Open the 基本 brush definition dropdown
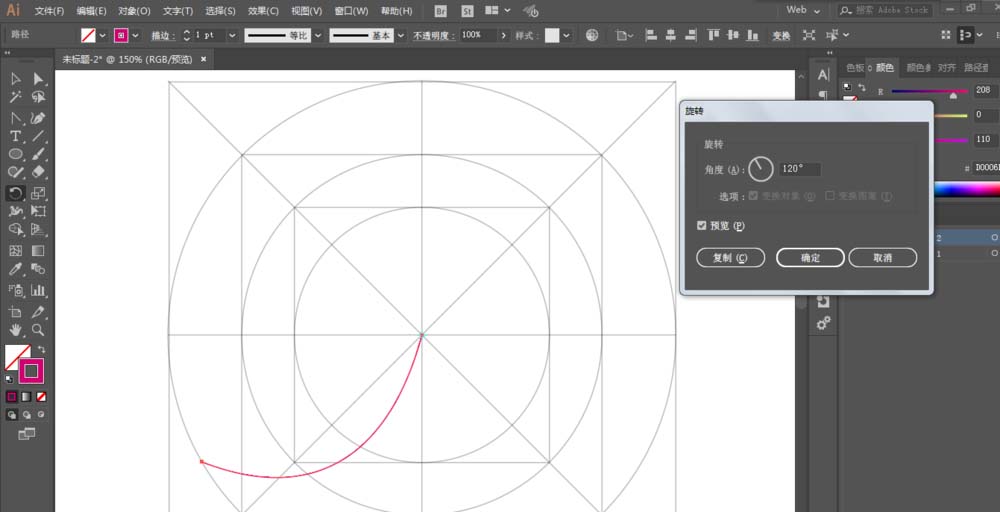The height and width of the screenshot is (512, 1000). click(401, 36)
